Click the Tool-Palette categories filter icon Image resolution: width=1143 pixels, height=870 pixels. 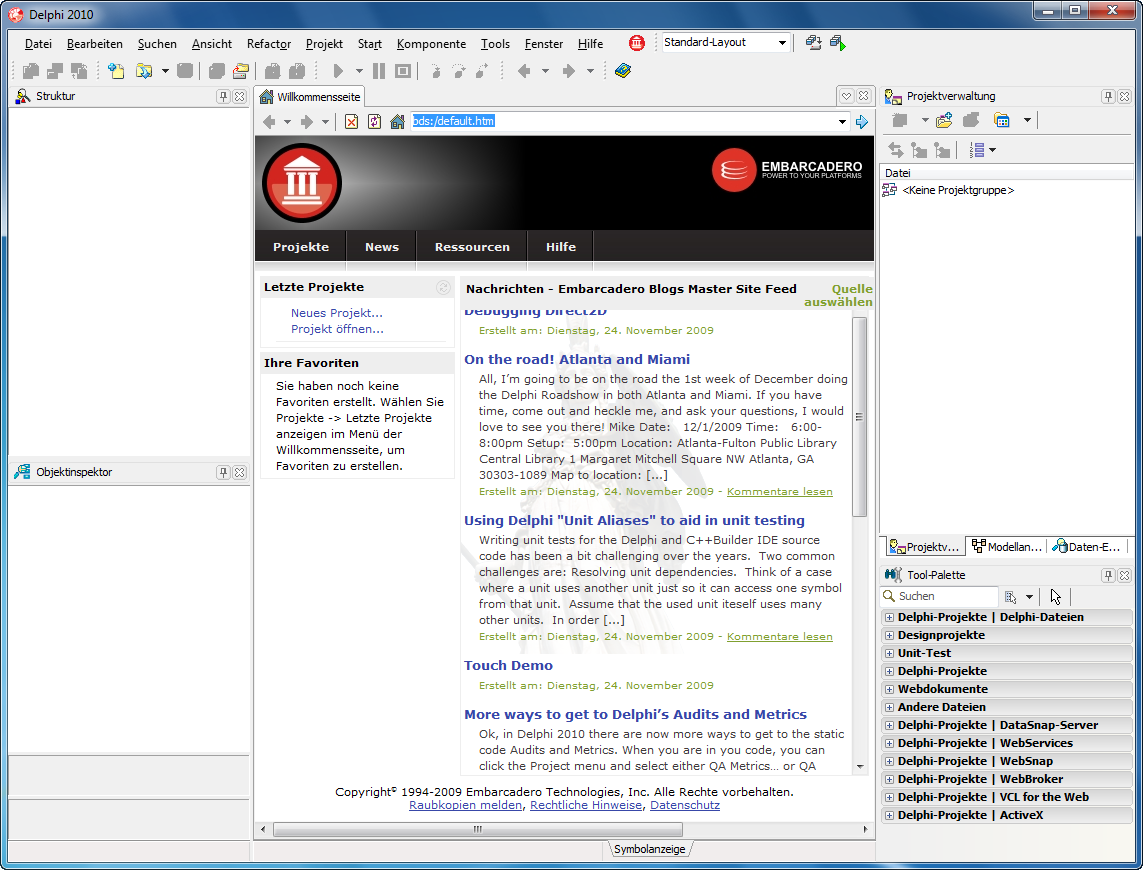pyautogui.click(x=1010, y=597)
